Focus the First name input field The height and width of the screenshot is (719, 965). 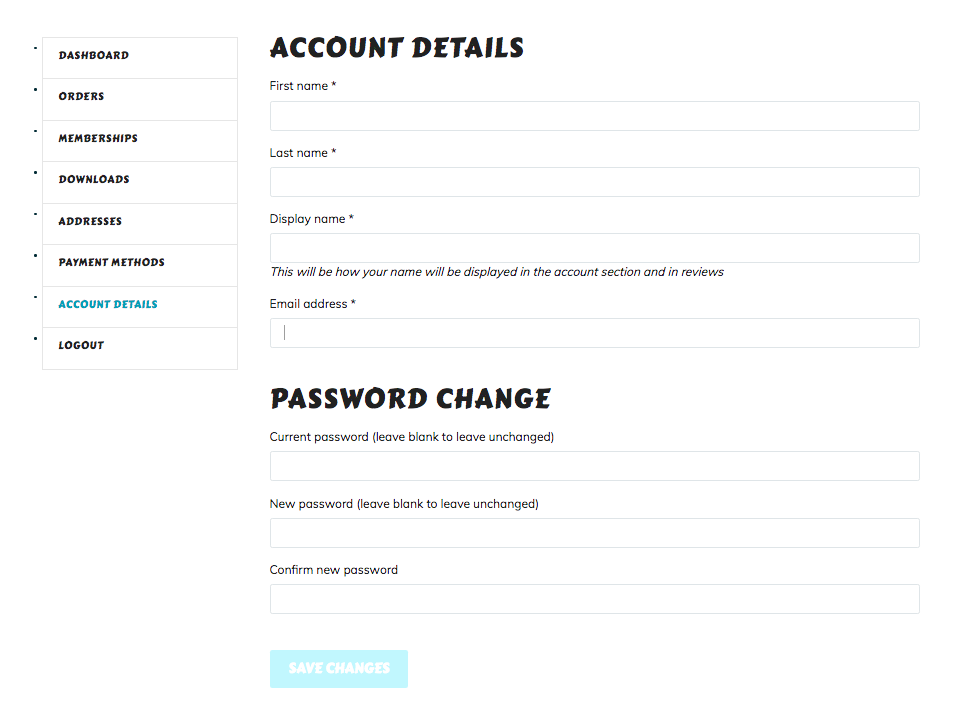tap(594, 116)
